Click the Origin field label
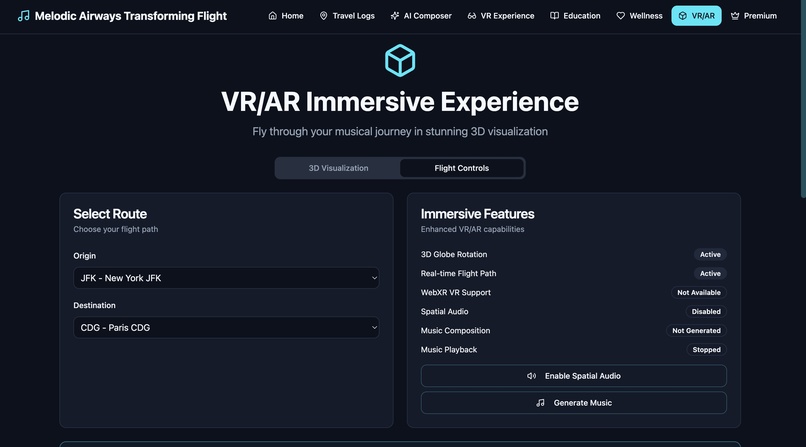 click(84, 256)
